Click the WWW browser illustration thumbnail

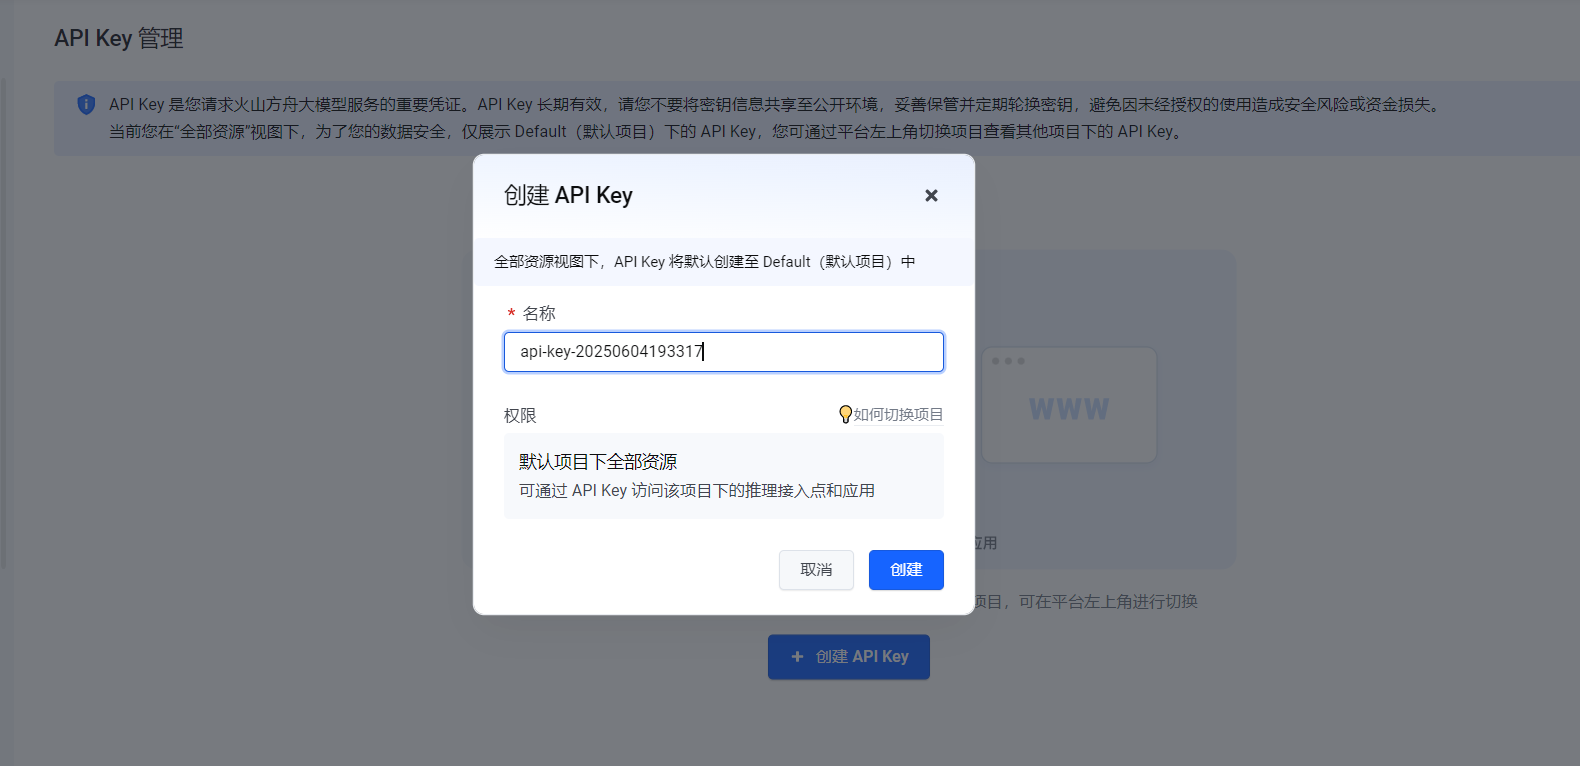(x=1069, y=405)
